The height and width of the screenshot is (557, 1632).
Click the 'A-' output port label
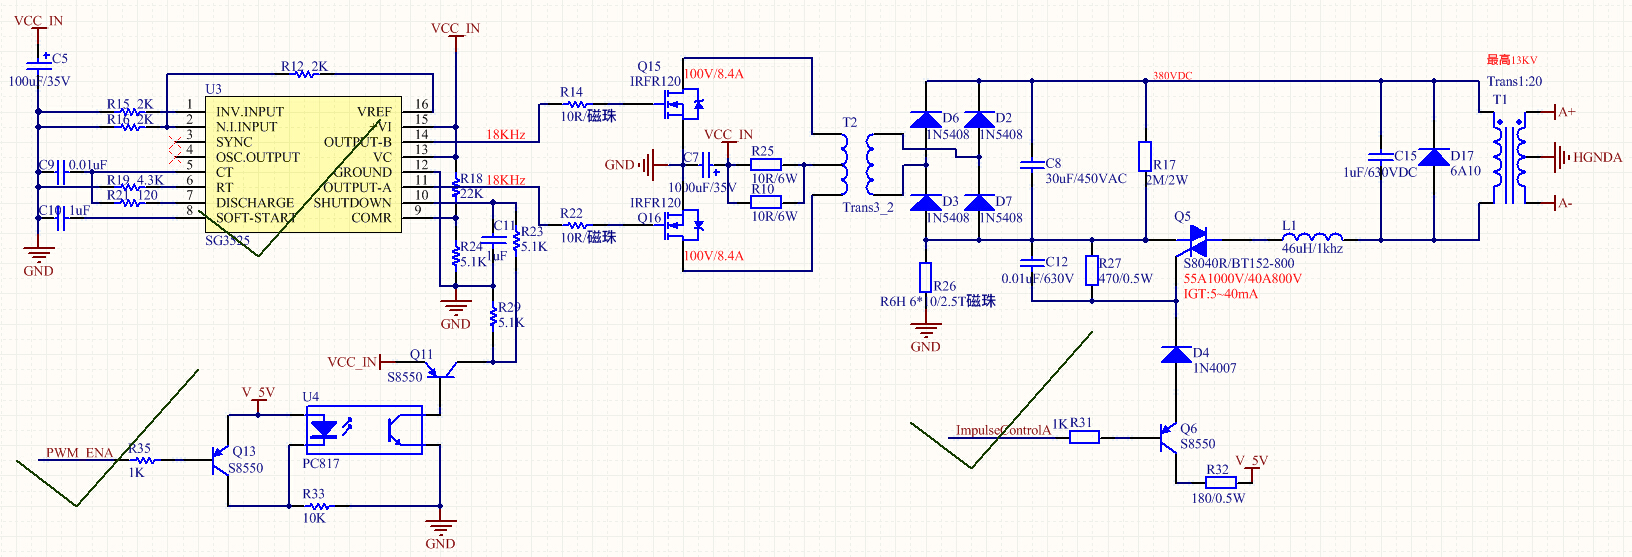[x=1566, y=203]
